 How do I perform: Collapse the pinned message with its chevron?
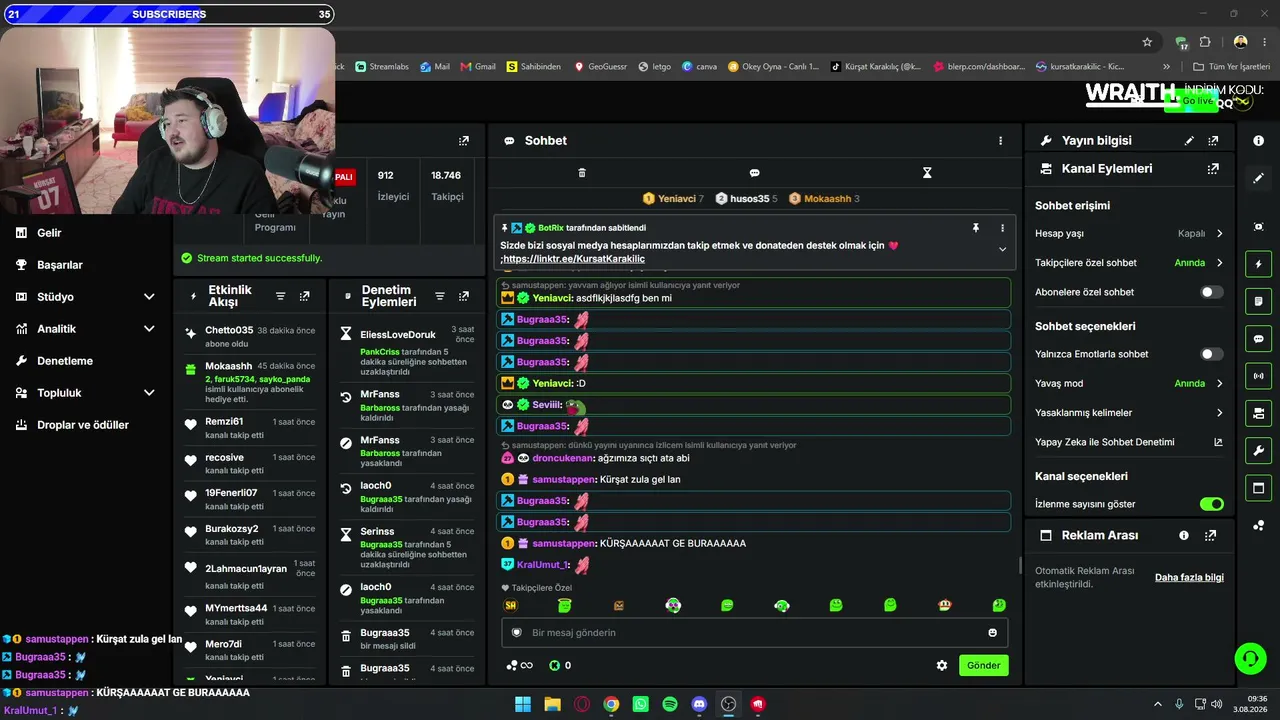pyautogui.click(x=1002, y=249)
